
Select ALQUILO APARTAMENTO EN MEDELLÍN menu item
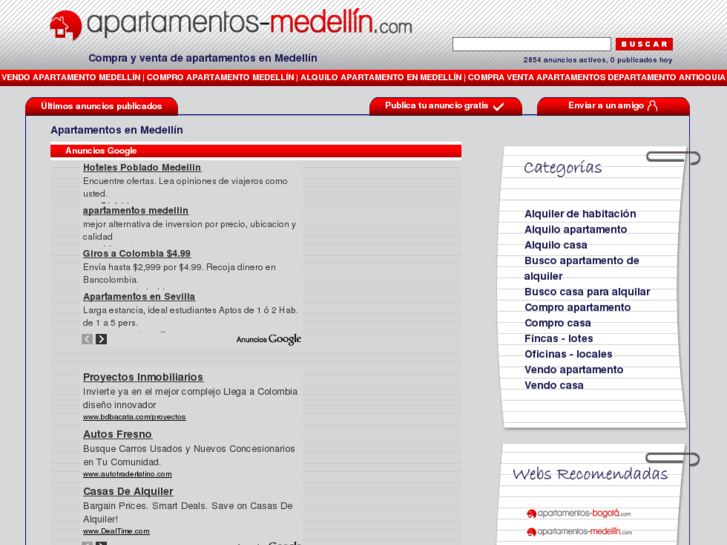tap(381, 77)
